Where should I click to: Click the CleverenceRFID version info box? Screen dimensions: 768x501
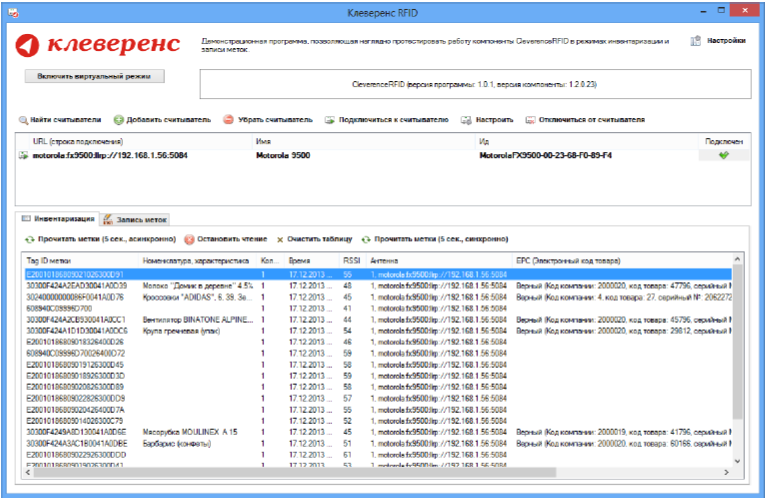[475, 84]
